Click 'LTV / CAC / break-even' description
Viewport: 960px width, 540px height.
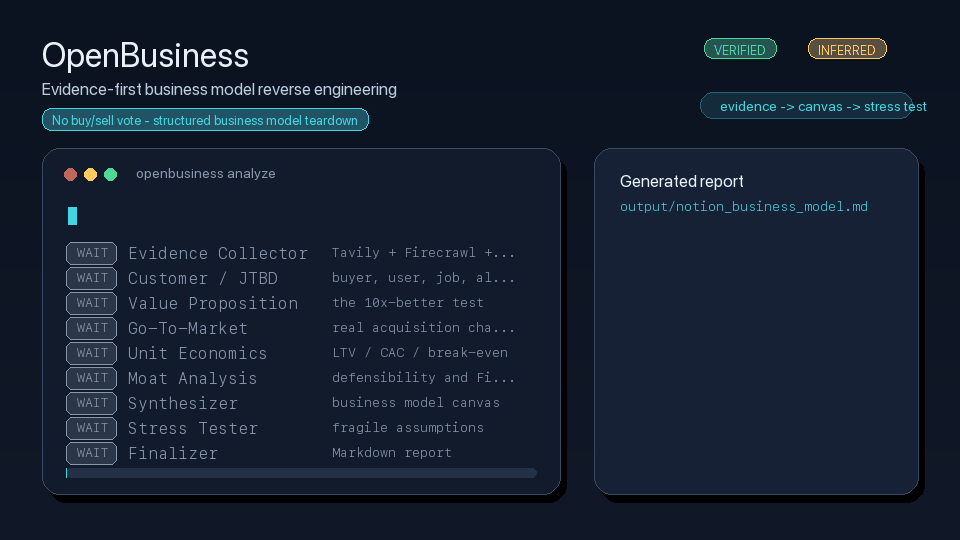[x=420, y=353]
